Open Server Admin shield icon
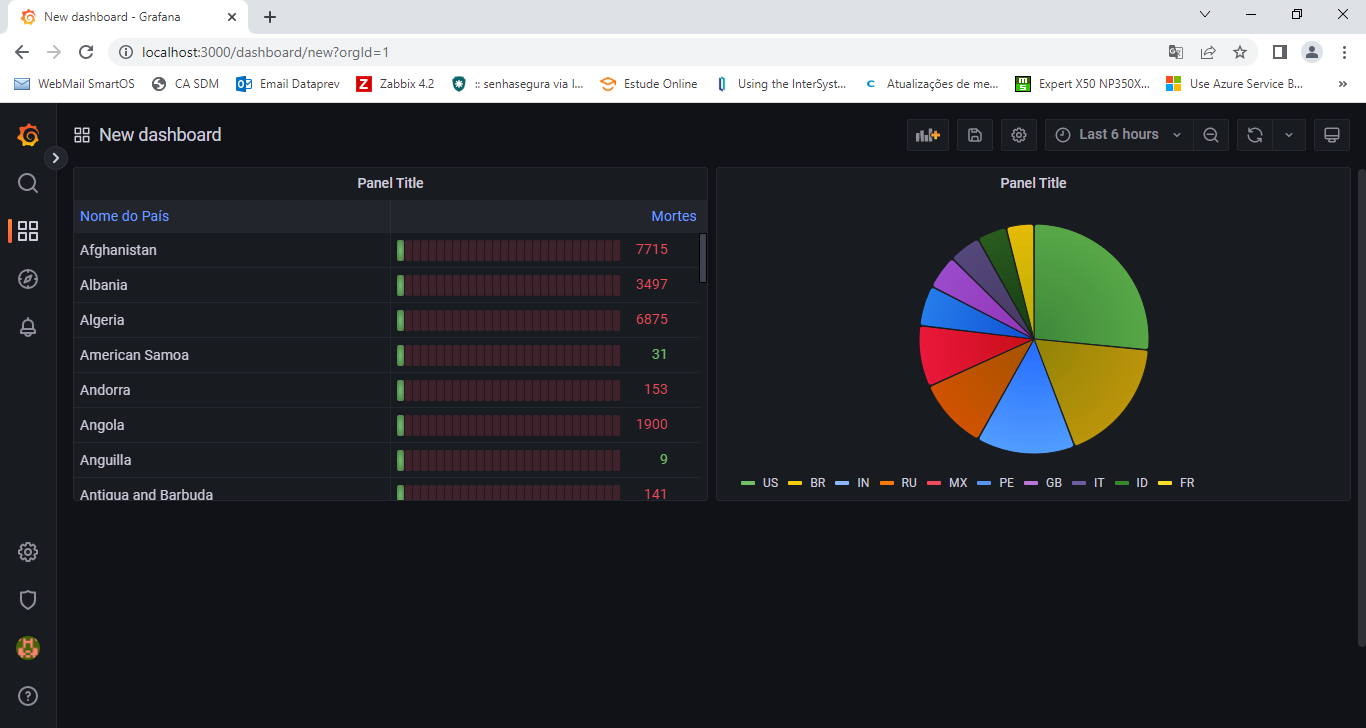The image size is (1366, 728). (x=28, y=599)
